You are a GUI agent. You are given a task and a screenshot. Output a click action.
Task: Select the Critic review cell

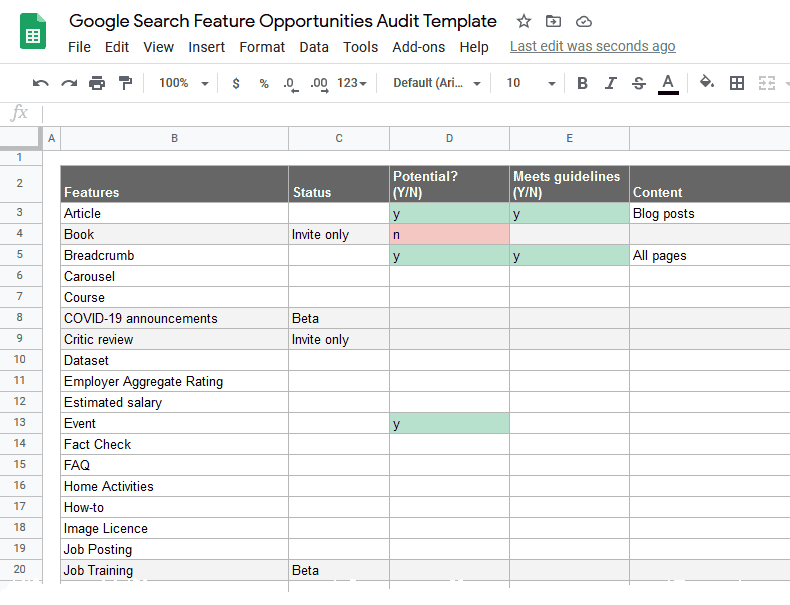[x=174, y=340]
